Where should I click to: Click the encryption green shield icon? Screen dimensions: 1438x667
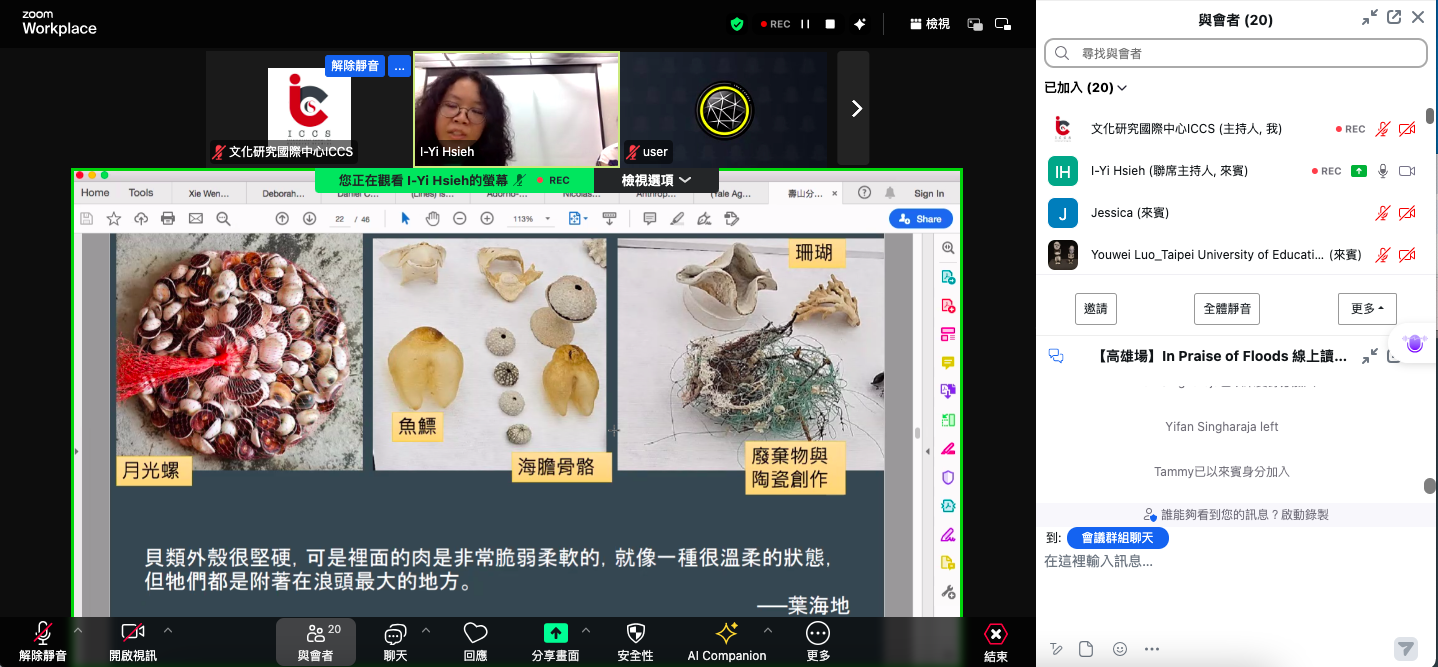tap(737, 24)
